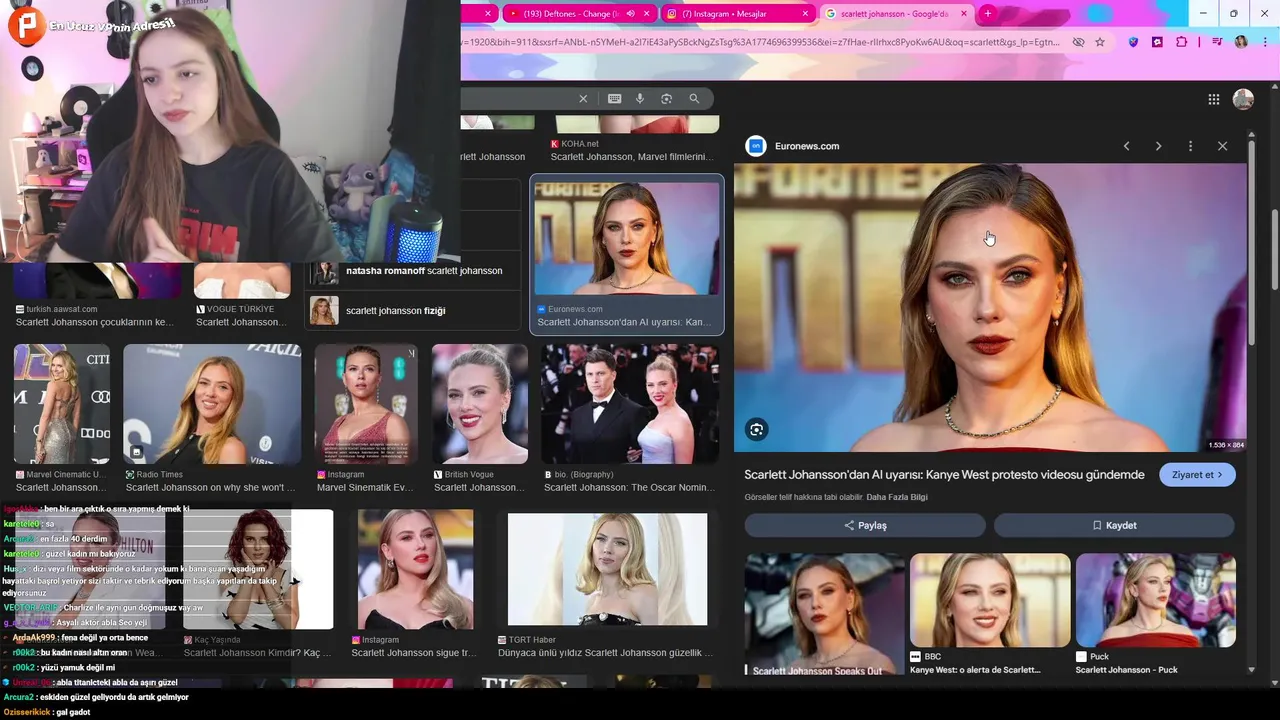Open the Daha Fazla Bilgi link
1280x720 pixels.
[897, 497]
